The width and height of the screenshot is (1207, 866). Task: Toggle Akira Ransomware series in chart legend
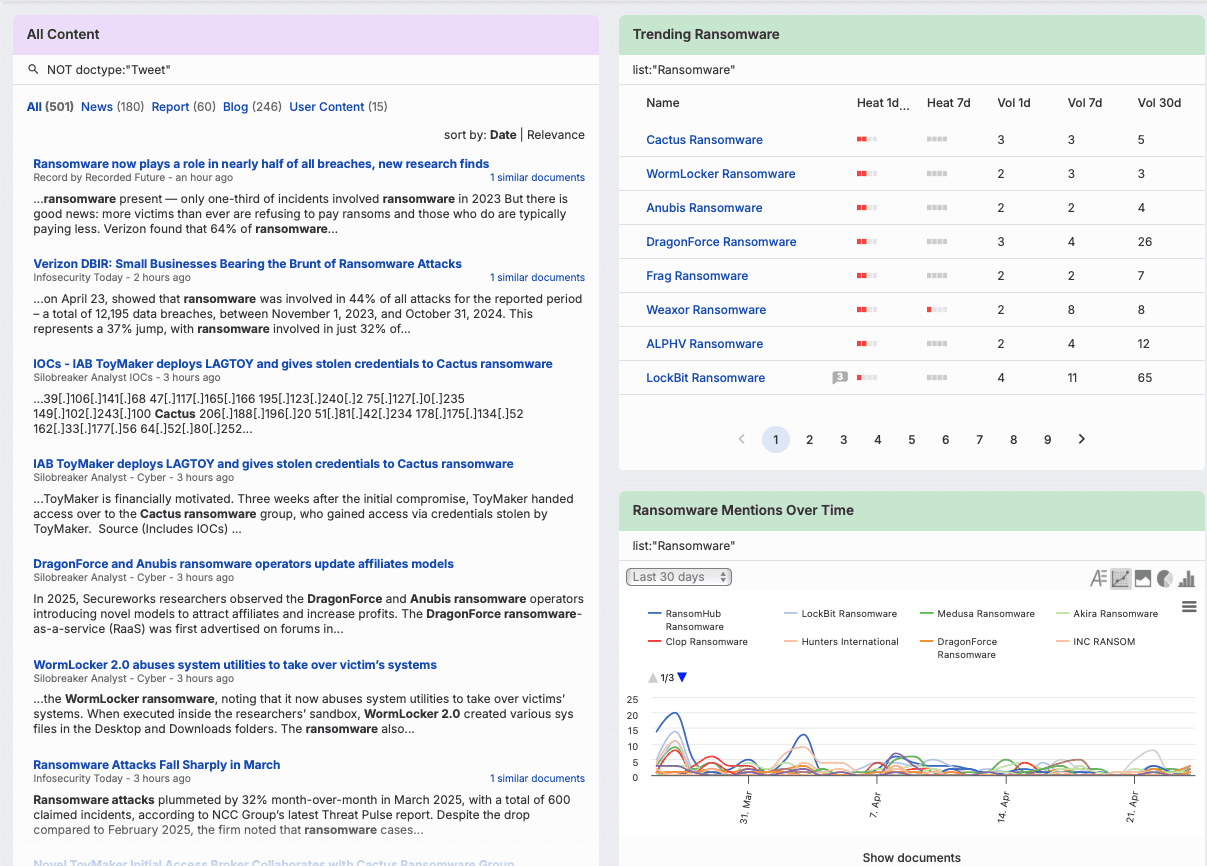1107,614
